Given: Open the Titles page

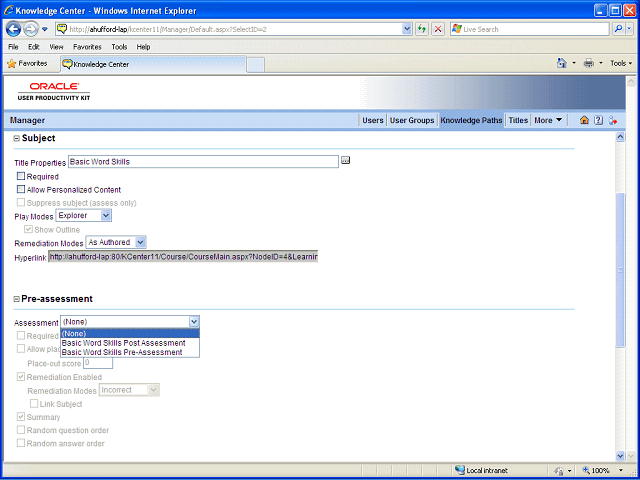Looking at the screenshot, I should point(518,120).
